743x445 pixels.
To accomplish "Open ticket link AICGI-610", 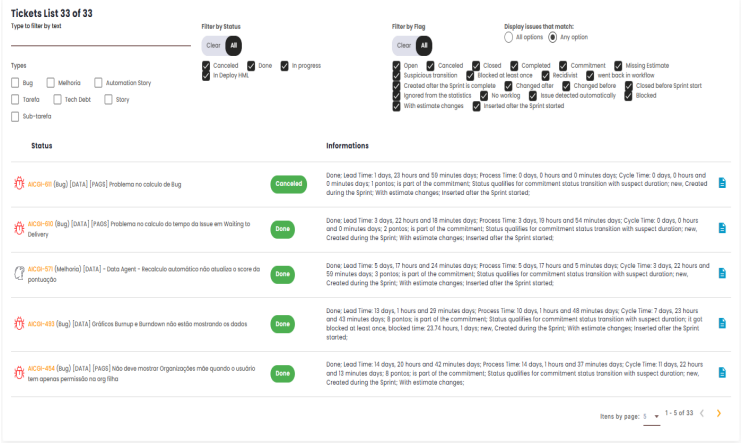I will point(40,224).
